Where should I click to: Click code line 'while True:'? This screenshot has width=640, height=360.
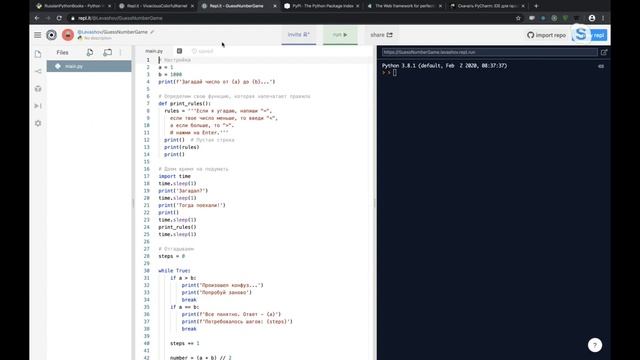coord(174,271)
